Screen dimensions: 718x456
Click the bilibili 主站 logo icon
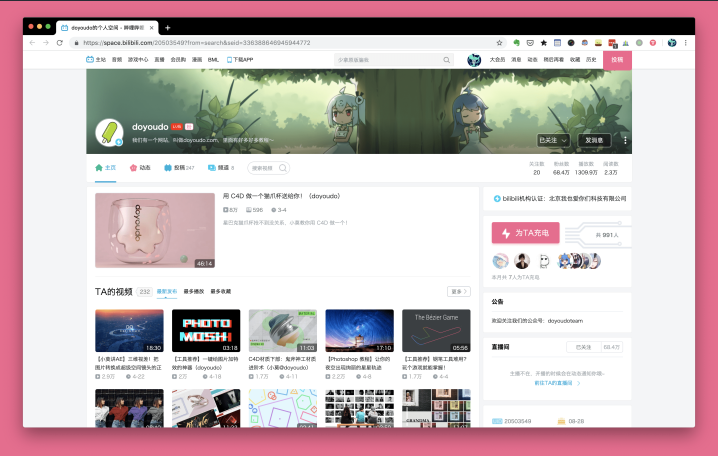click(90, 60)
